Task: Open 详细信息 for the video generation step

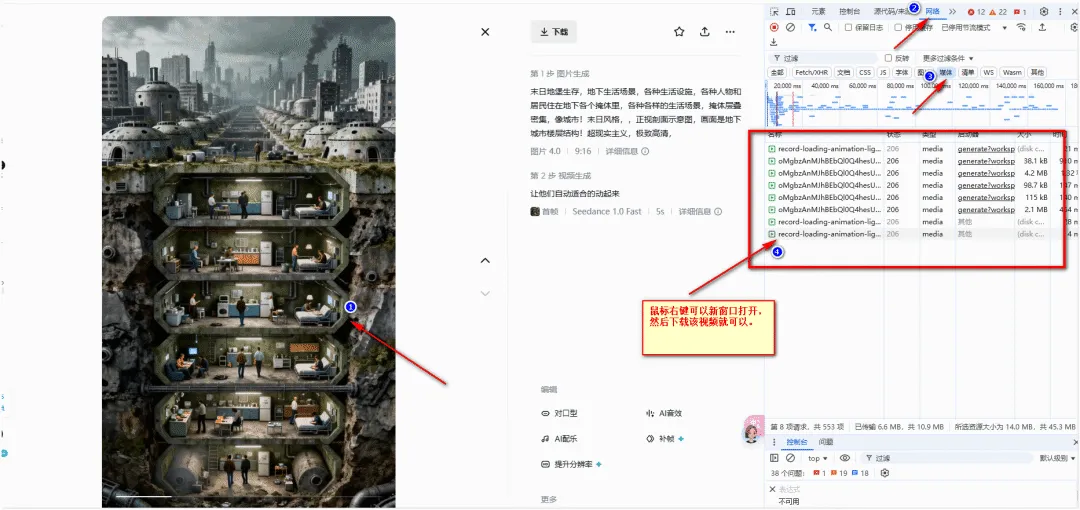Action: pyautogui.click(x=700, y=212)
